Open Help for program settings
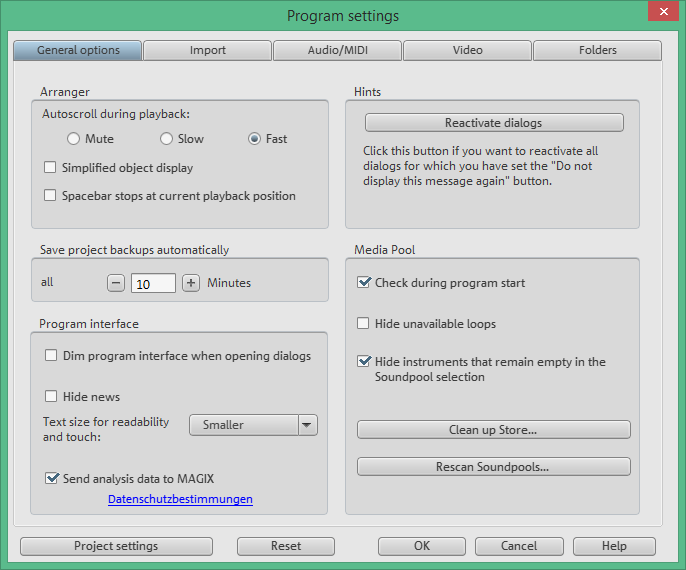 614,546
